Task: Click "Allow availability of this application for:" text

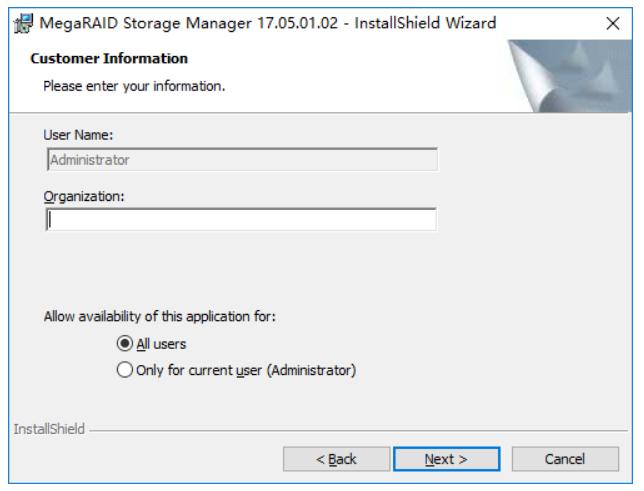Action: [160, 316]
